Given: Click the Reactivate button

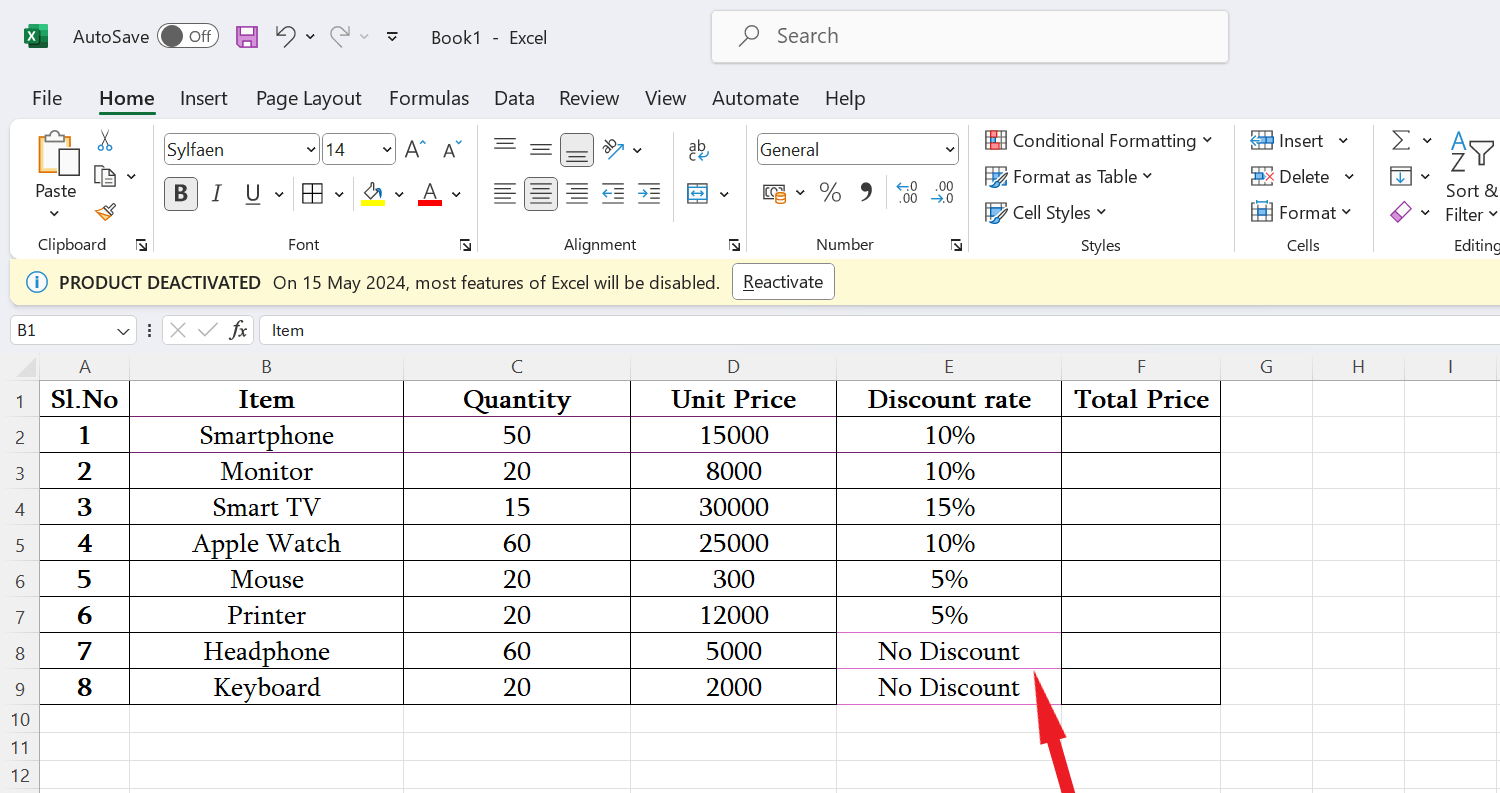Looking at the screenshot, I should 783,281.
